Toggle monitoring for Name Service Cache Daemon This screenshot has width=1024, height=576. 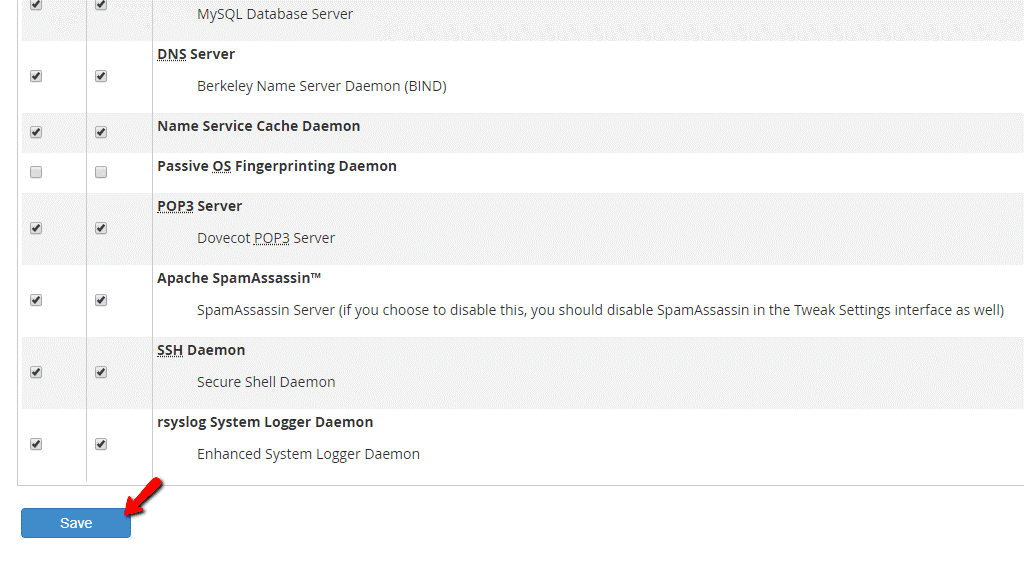(x=100, y=132)
